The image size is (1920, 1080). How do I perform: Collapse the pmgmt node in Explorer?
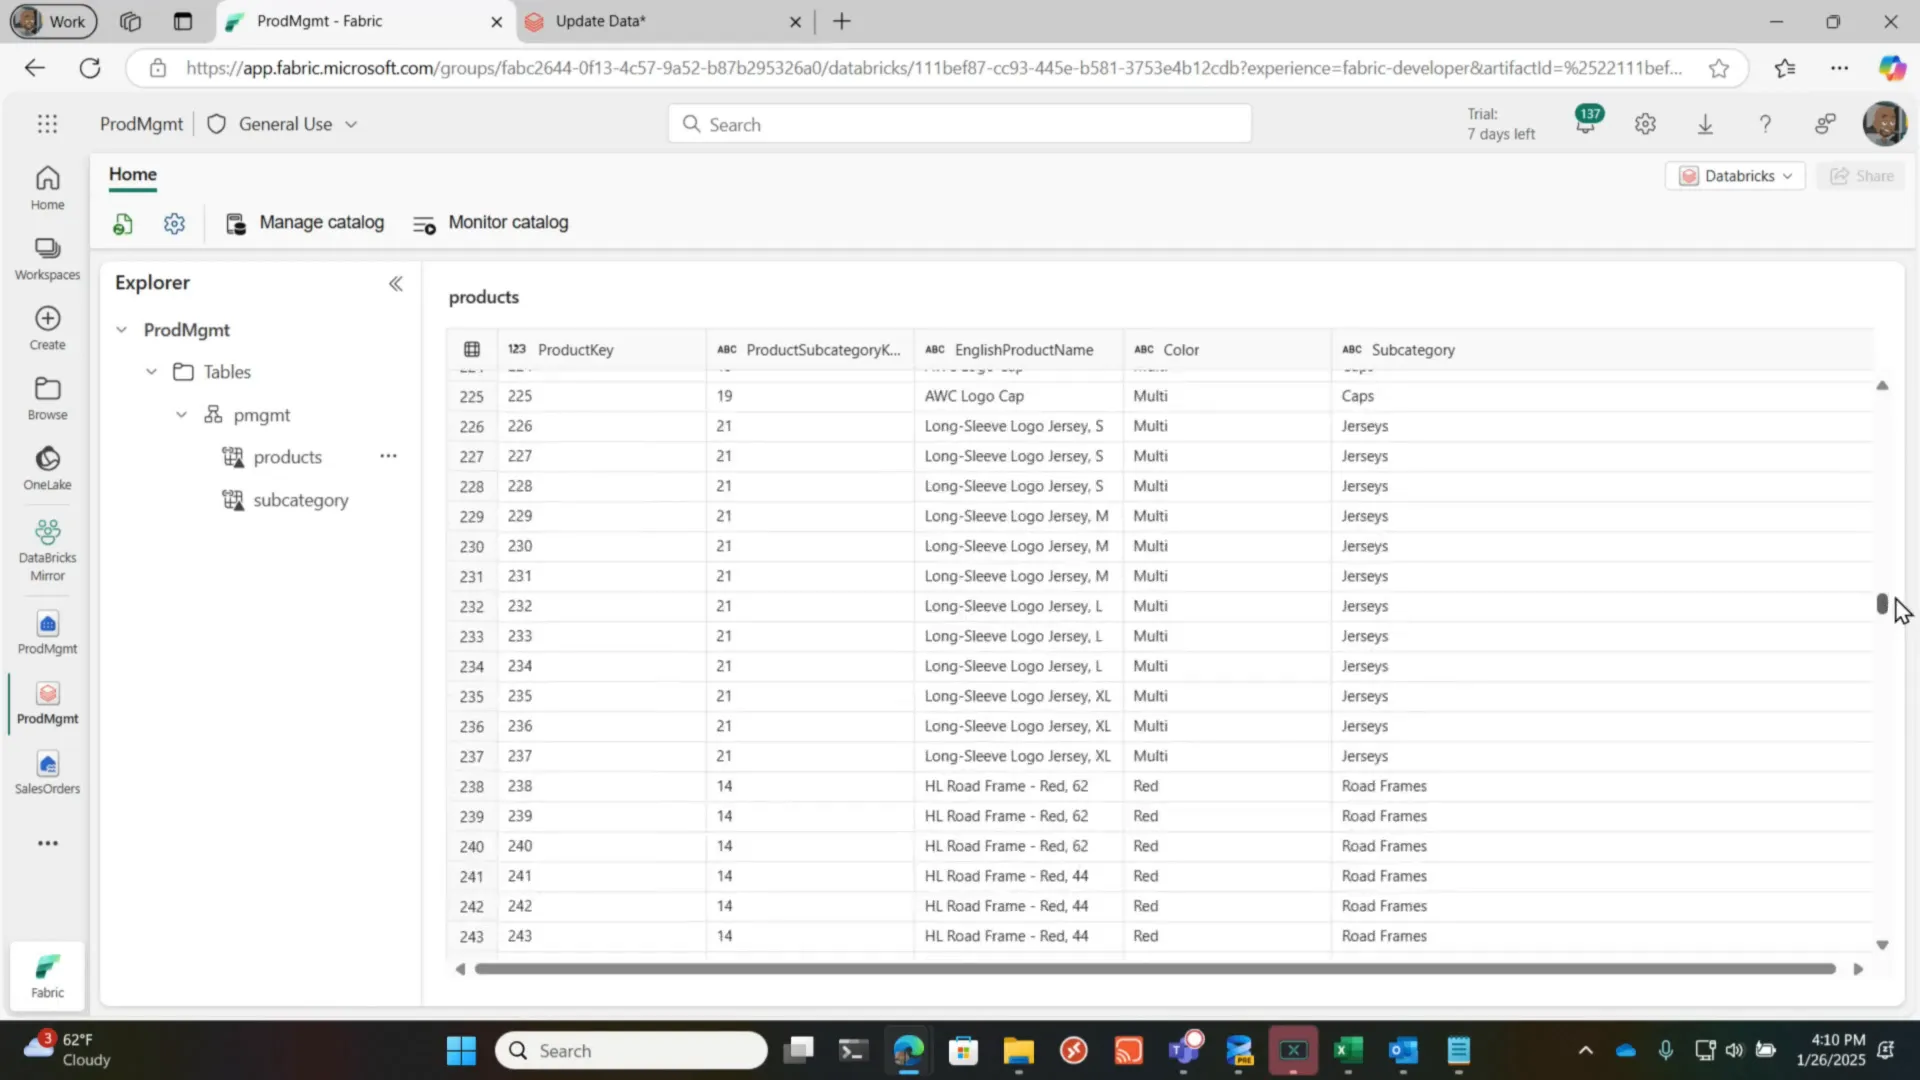[181, 414]
